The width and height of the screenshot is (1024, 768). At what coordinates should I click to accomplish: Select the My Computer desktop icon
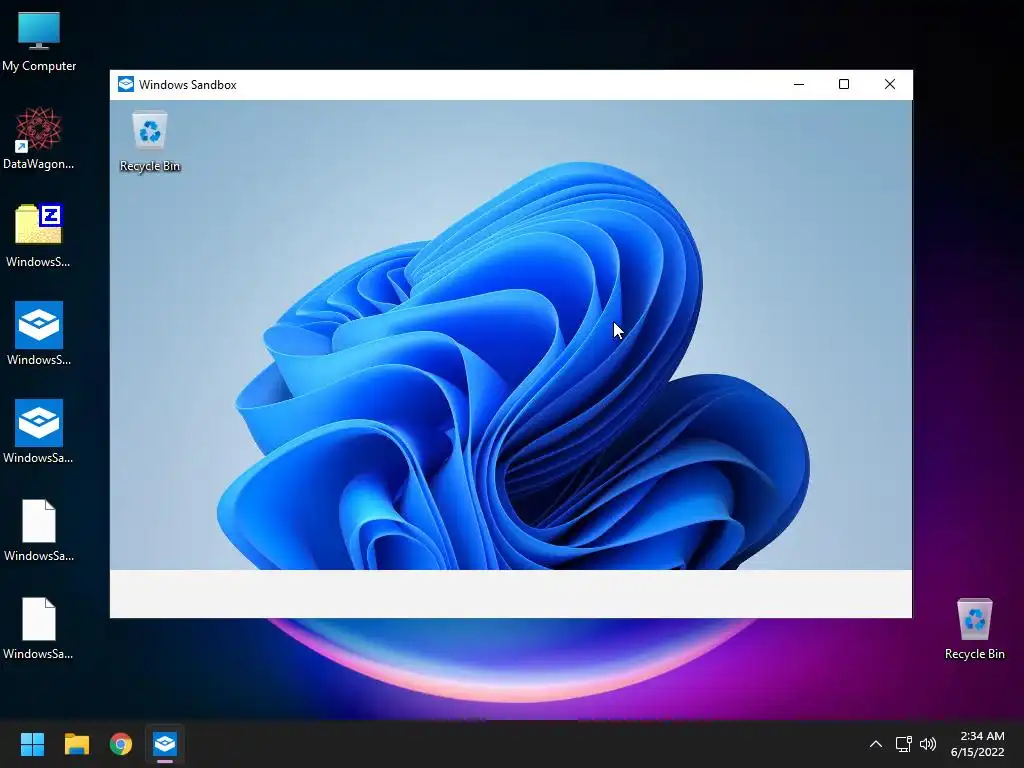coord(39,41)
